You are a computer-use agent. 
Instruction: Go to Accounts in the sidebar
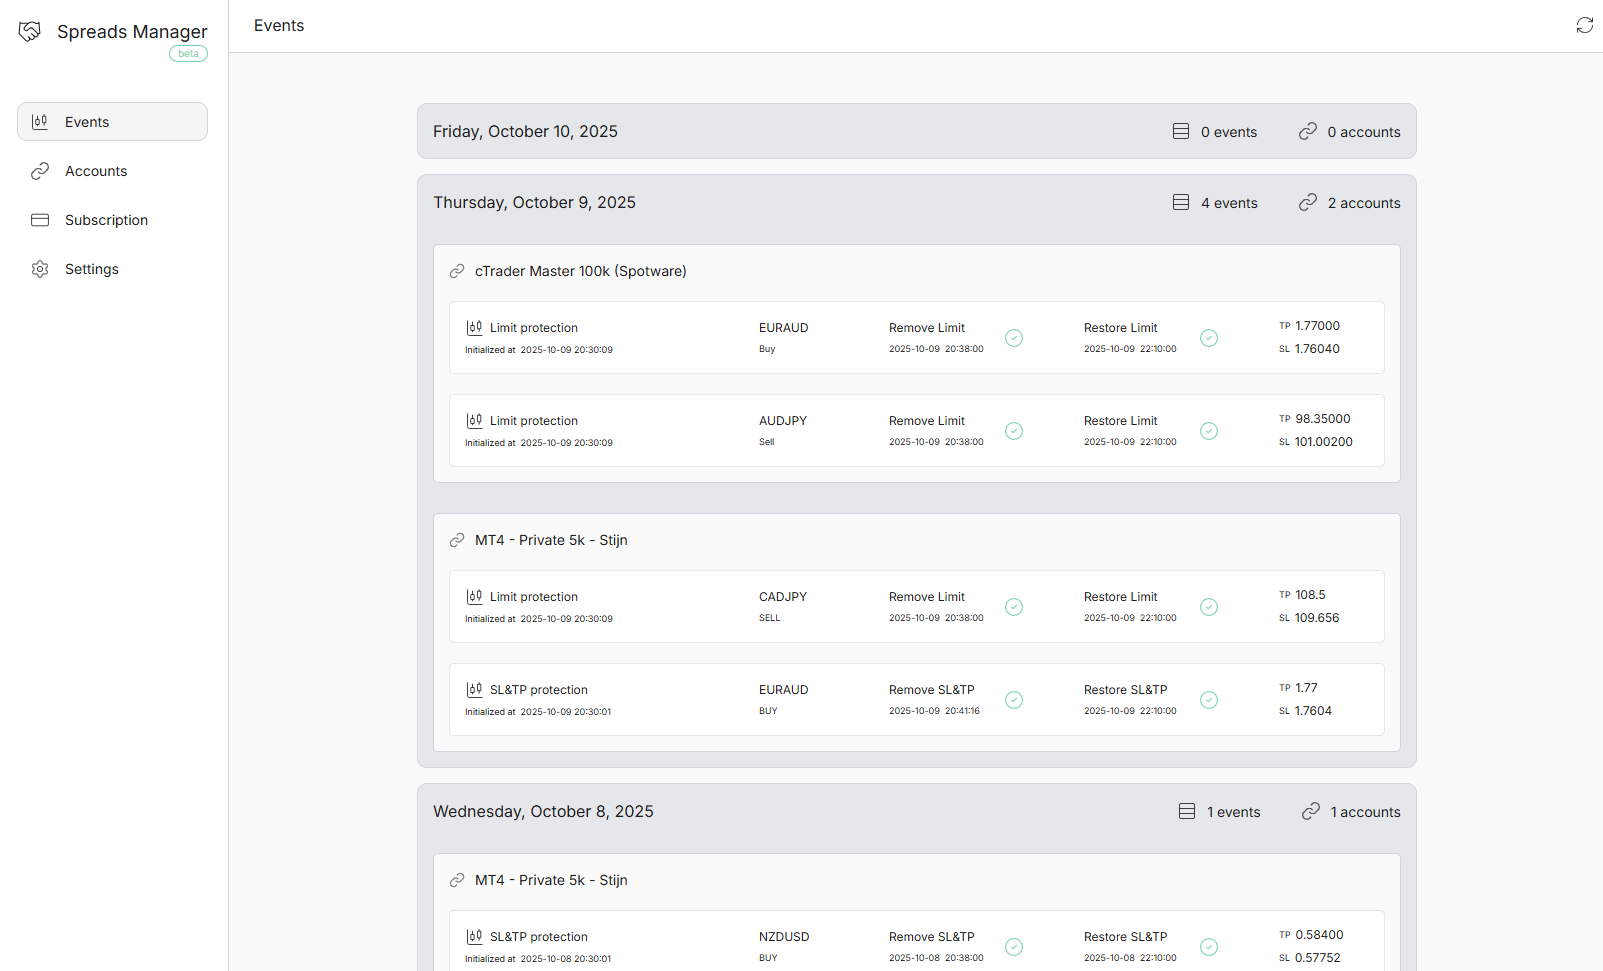(96, 171)
